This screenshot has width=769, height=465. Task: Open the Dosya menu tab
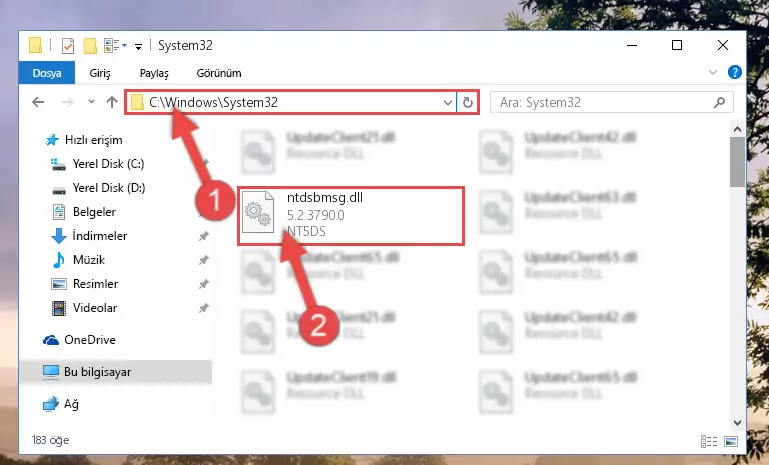click(x=47, y=73)
